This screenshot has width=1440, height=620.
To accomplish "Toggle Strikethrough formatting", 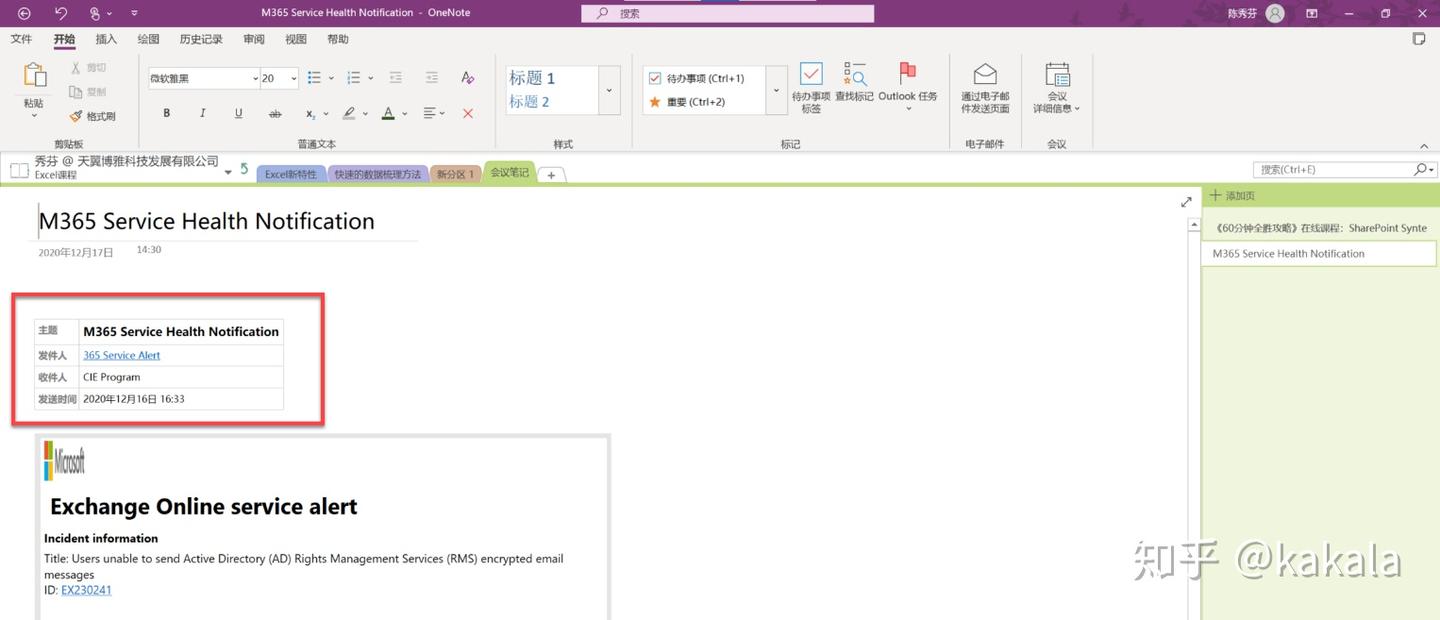I will 275,114.
